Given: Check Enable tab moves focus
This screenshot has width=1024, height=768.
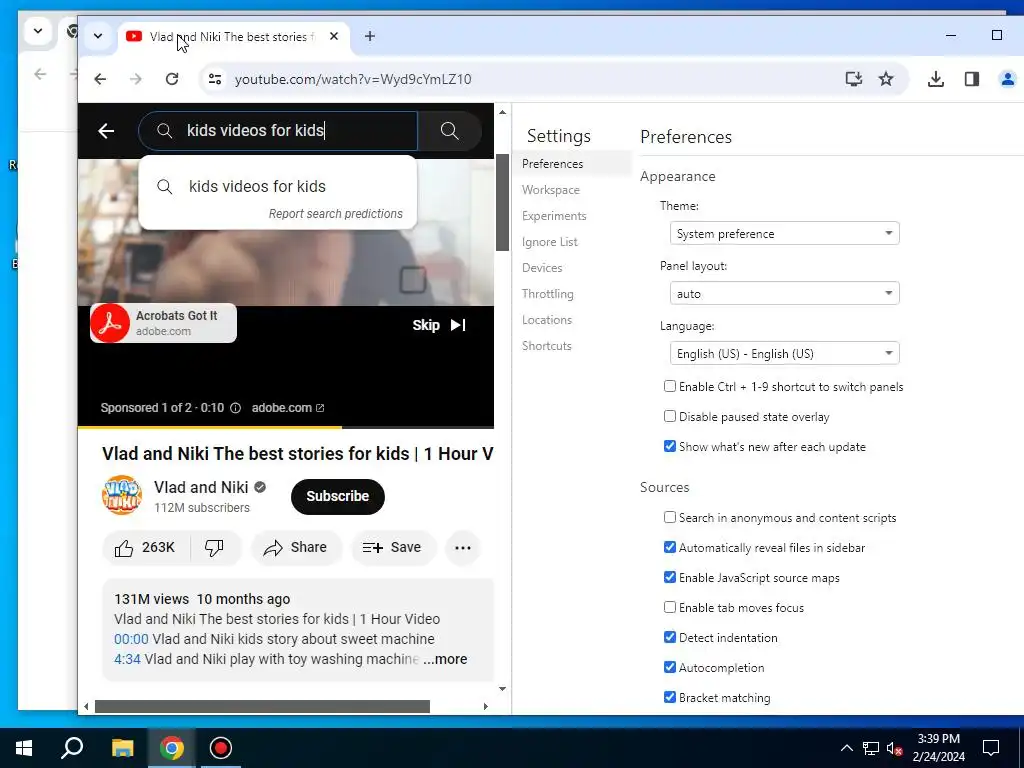Looking at the screenshot, I should tap(669, 607).
